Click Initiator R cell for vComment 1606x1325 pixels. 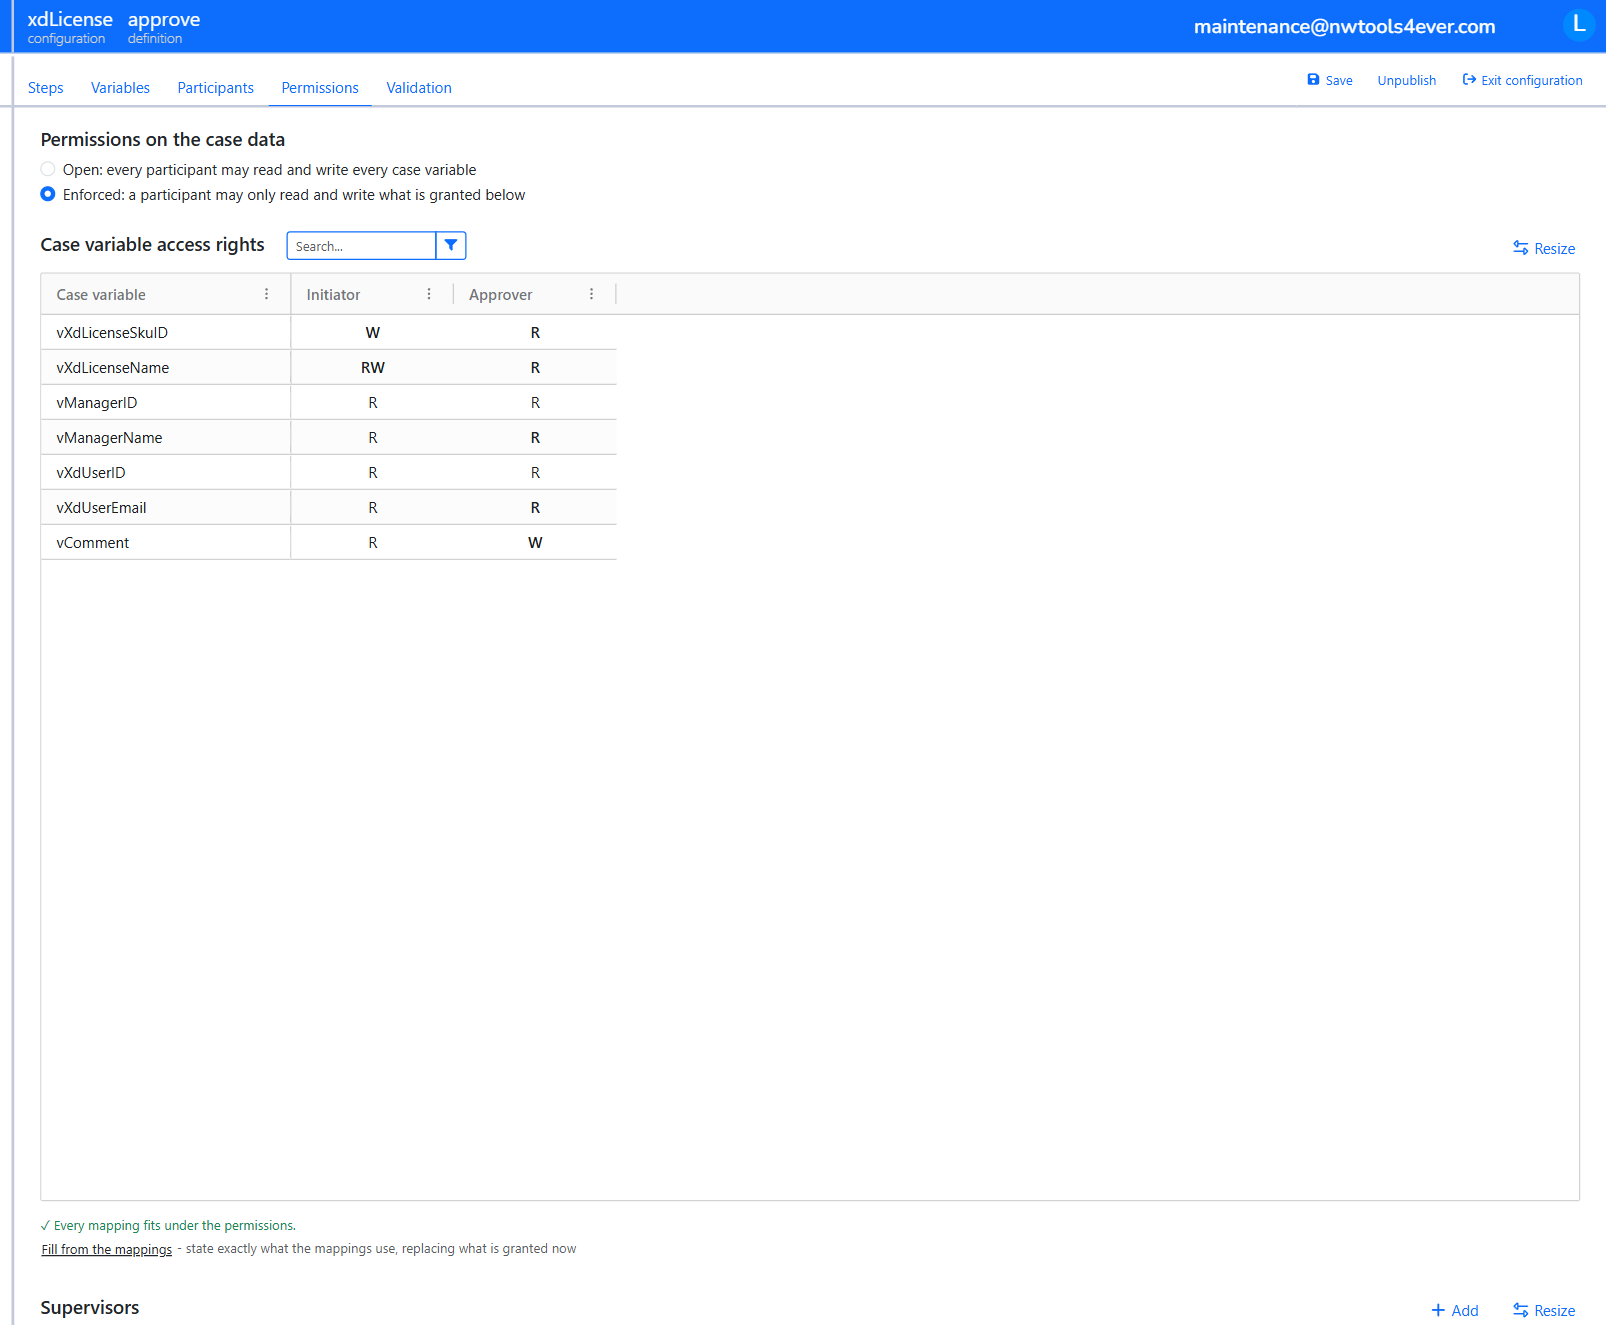[372, 542]
